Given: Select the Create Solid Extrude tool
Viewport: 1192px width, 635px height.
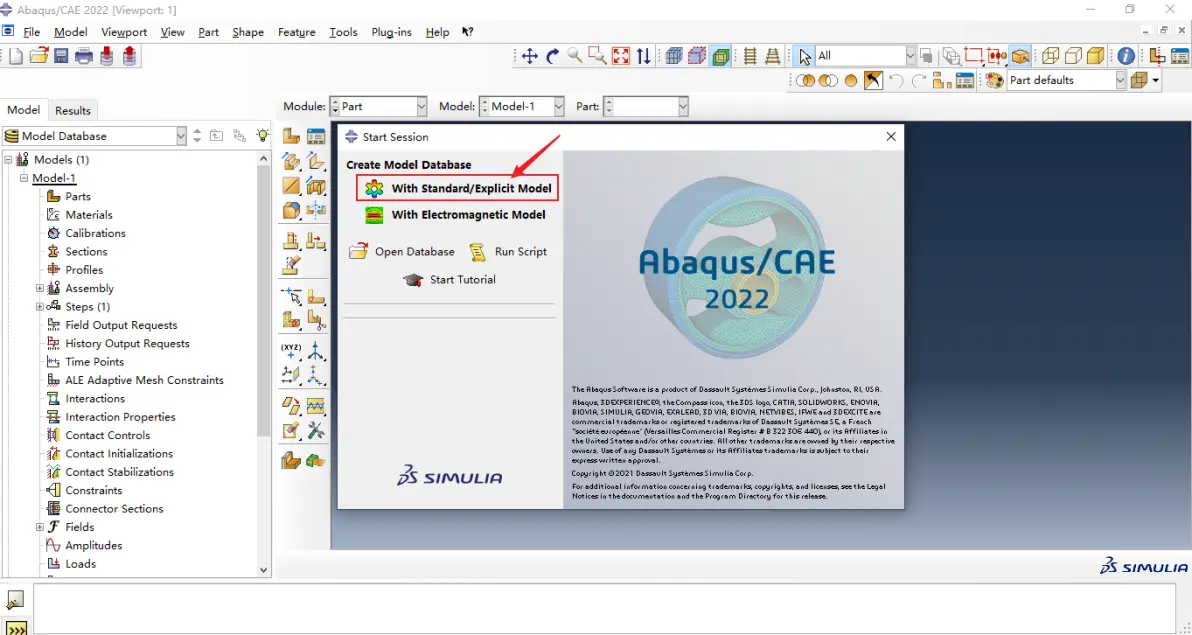Looking at the screenshot, I should tap(291, 161).
